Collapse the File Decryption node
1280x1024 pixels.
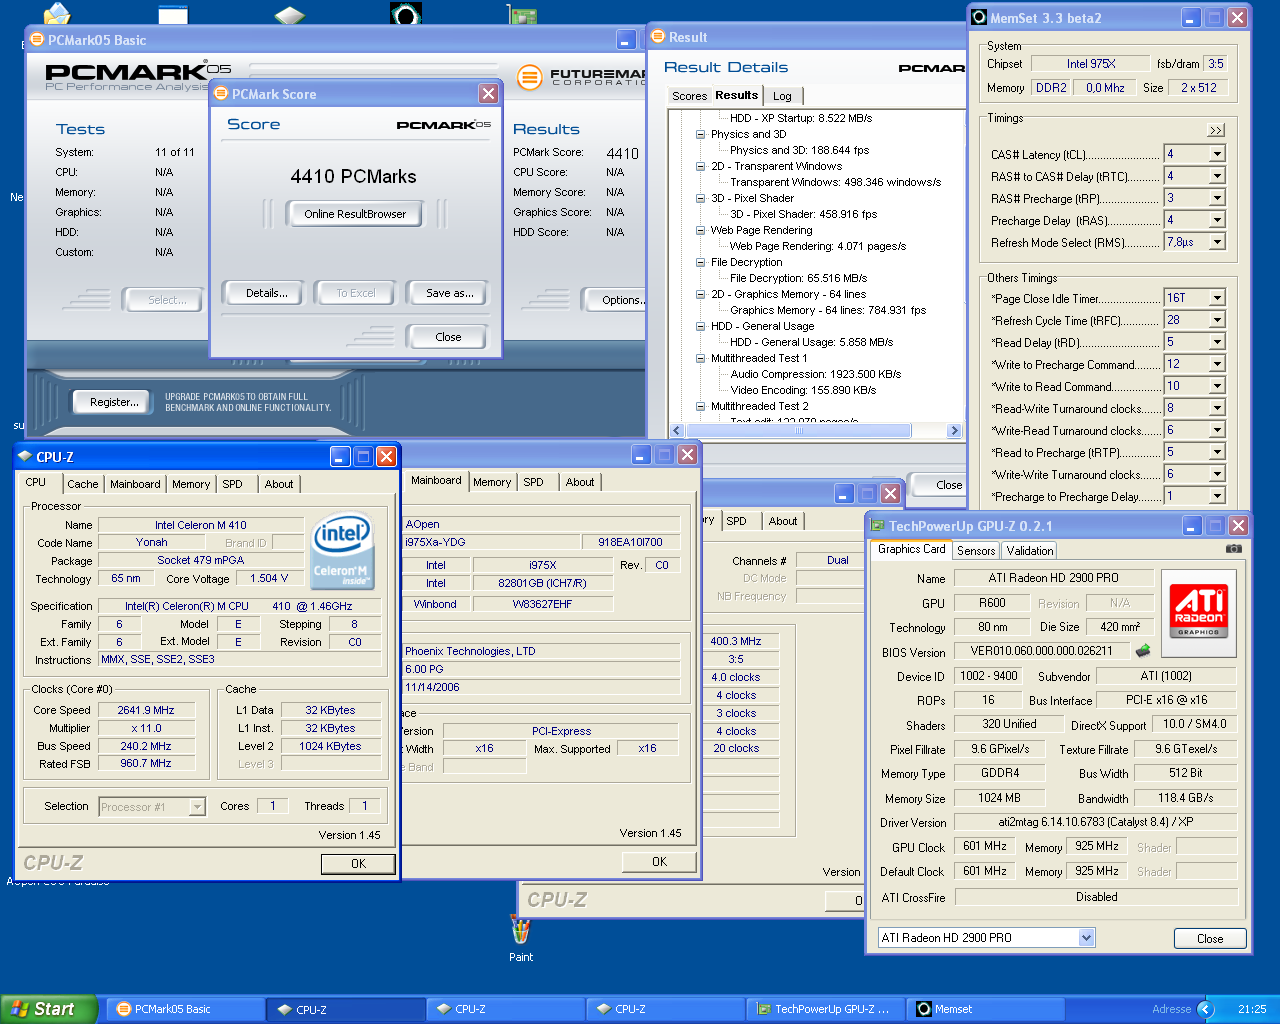[x=701, y=262]
